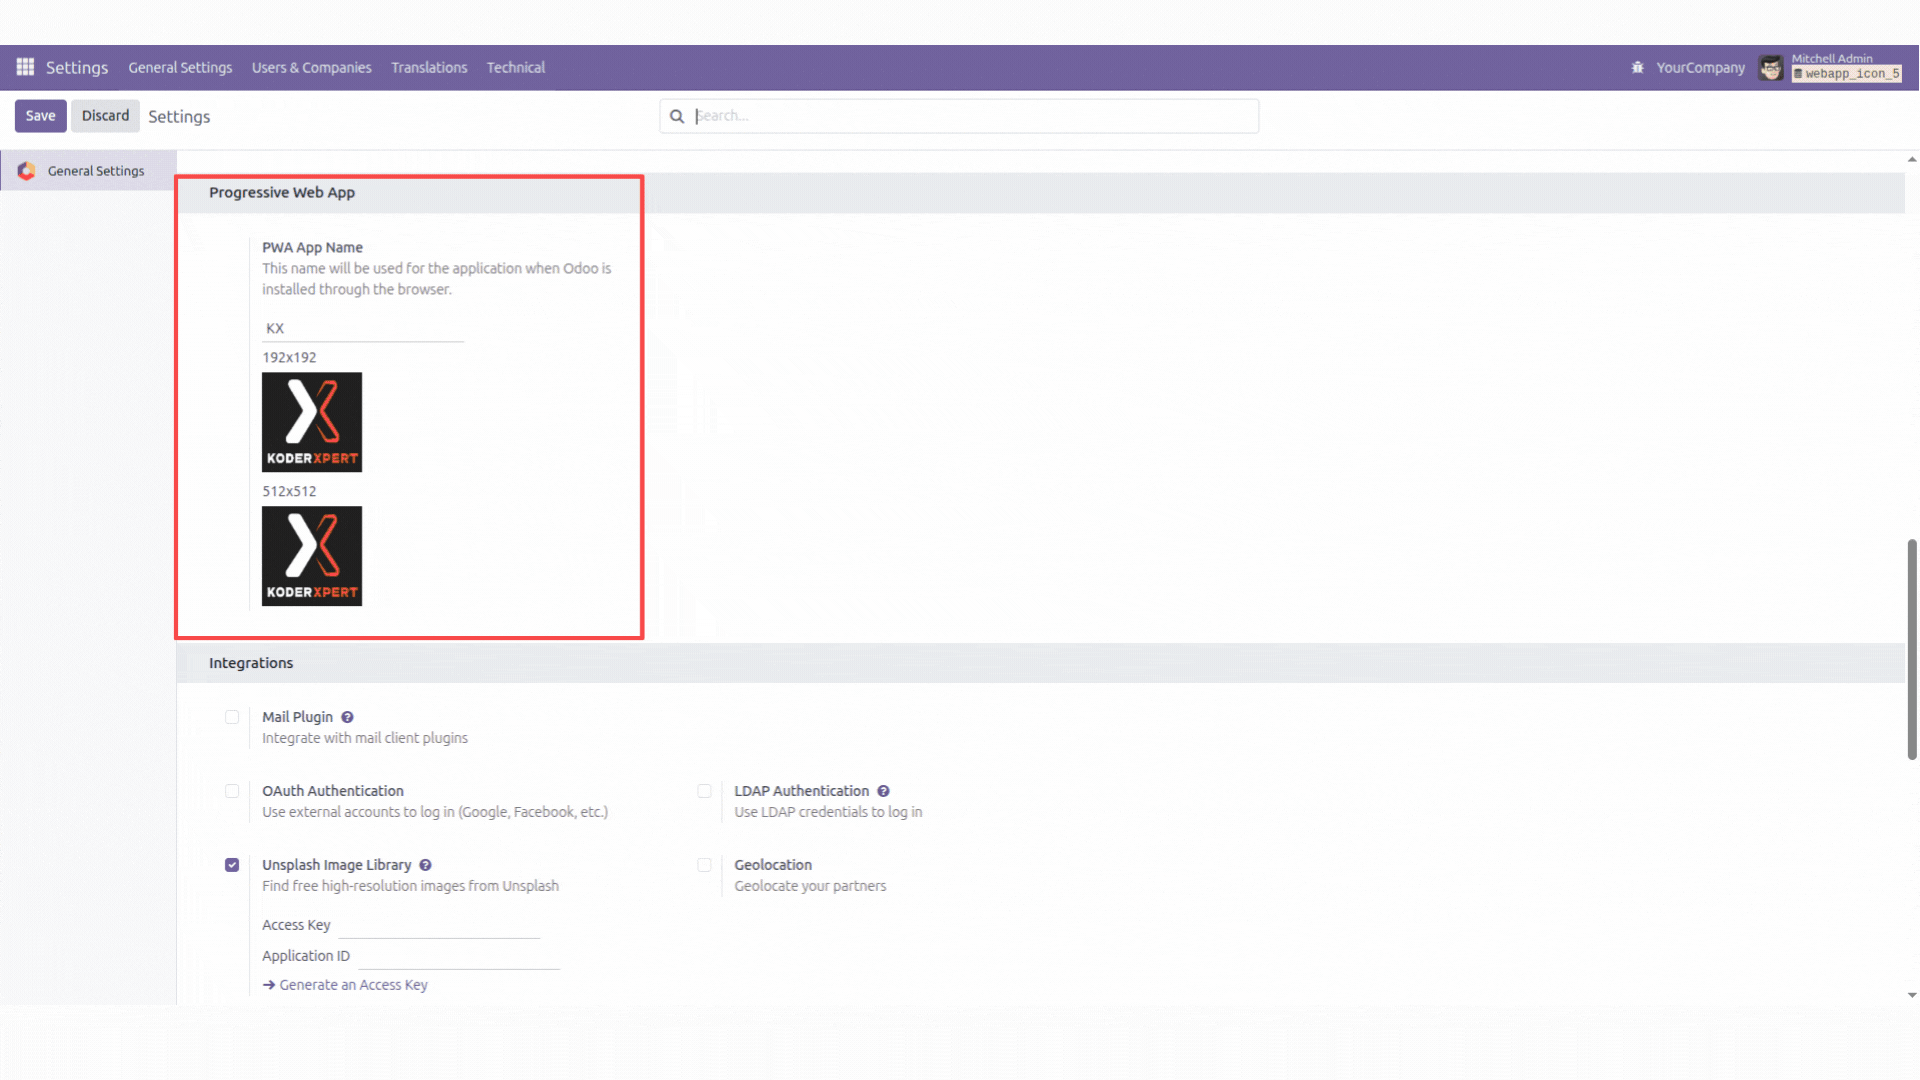Enable the Mail Plugin checkbox
Viewport: 1920px width, 1080px height.
pos(232,717)
